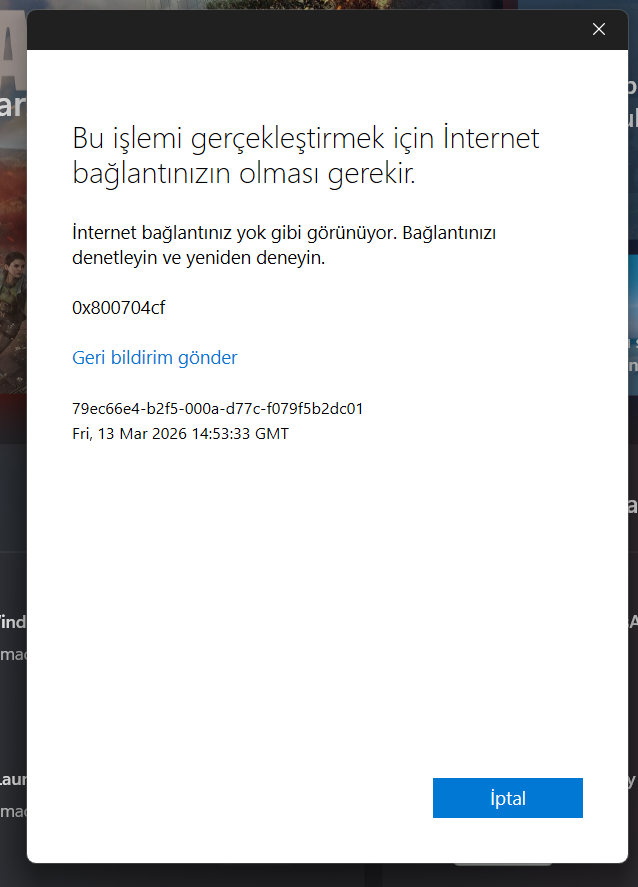Select the error code 0x800704cf text
This screenshot has width=638, height=887.
tap(119, 308)
